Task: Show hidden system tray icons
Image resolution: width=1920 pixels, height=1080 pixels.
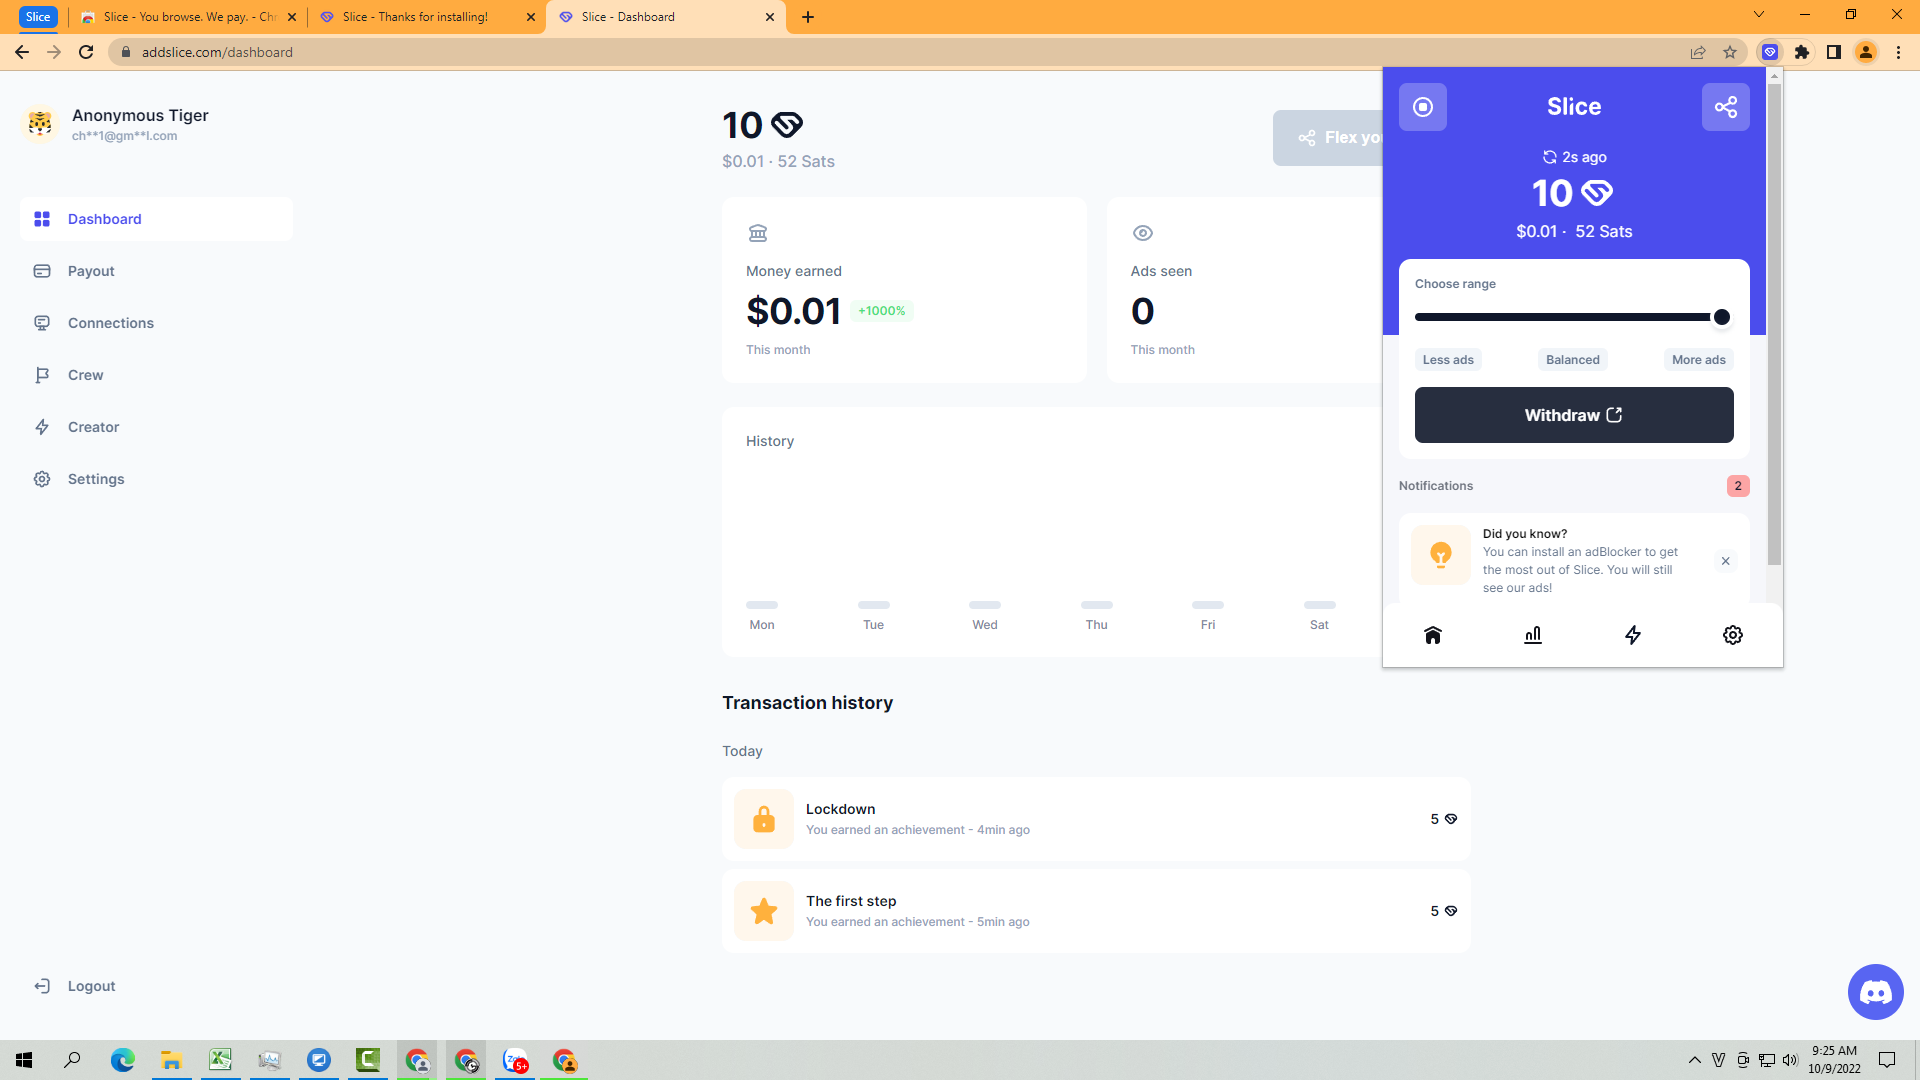Action: tap(1694, 1060)
